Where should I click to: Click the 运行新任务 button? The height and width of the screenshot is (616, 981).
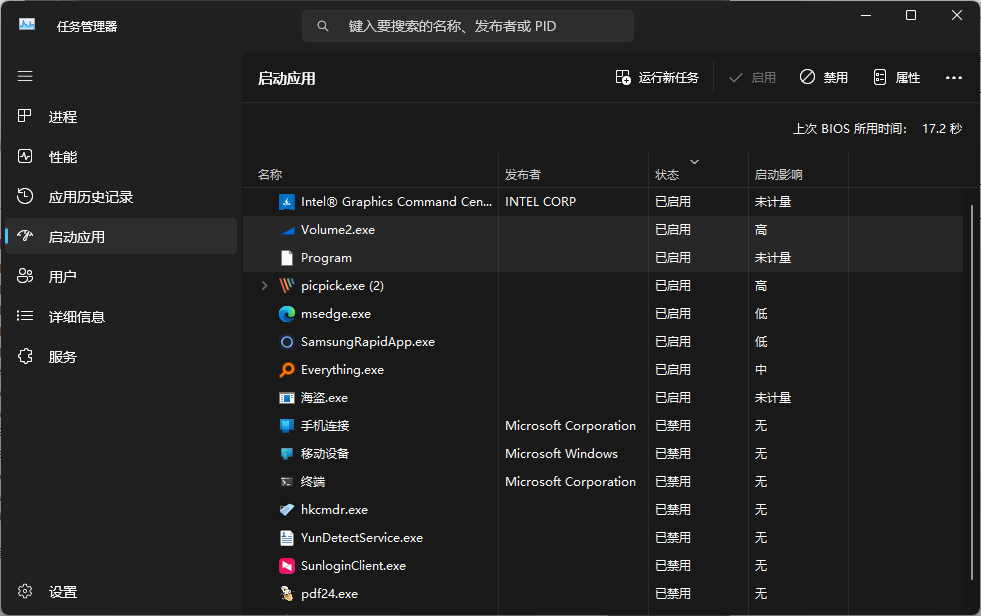[657, 78]
